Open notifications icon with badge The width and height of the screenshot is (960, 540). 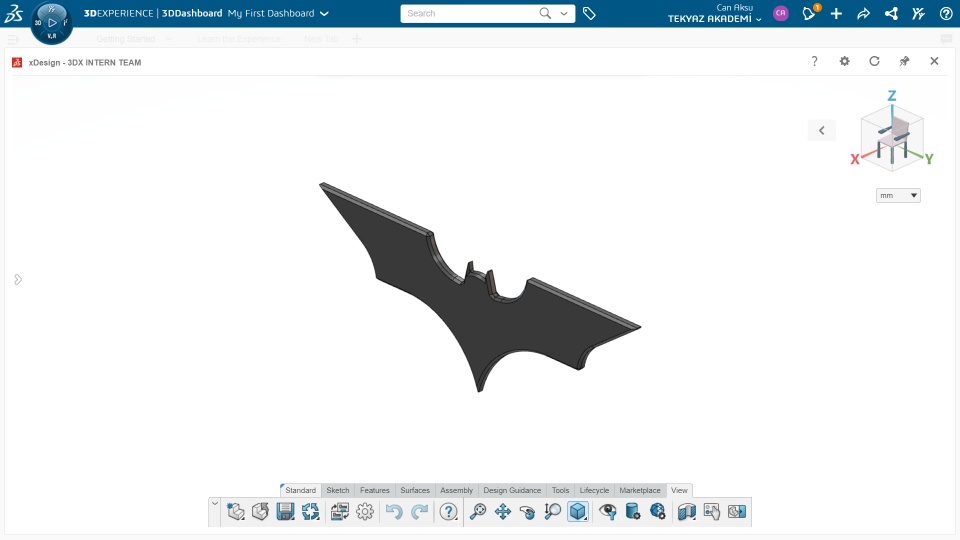[x=809, y=13]
